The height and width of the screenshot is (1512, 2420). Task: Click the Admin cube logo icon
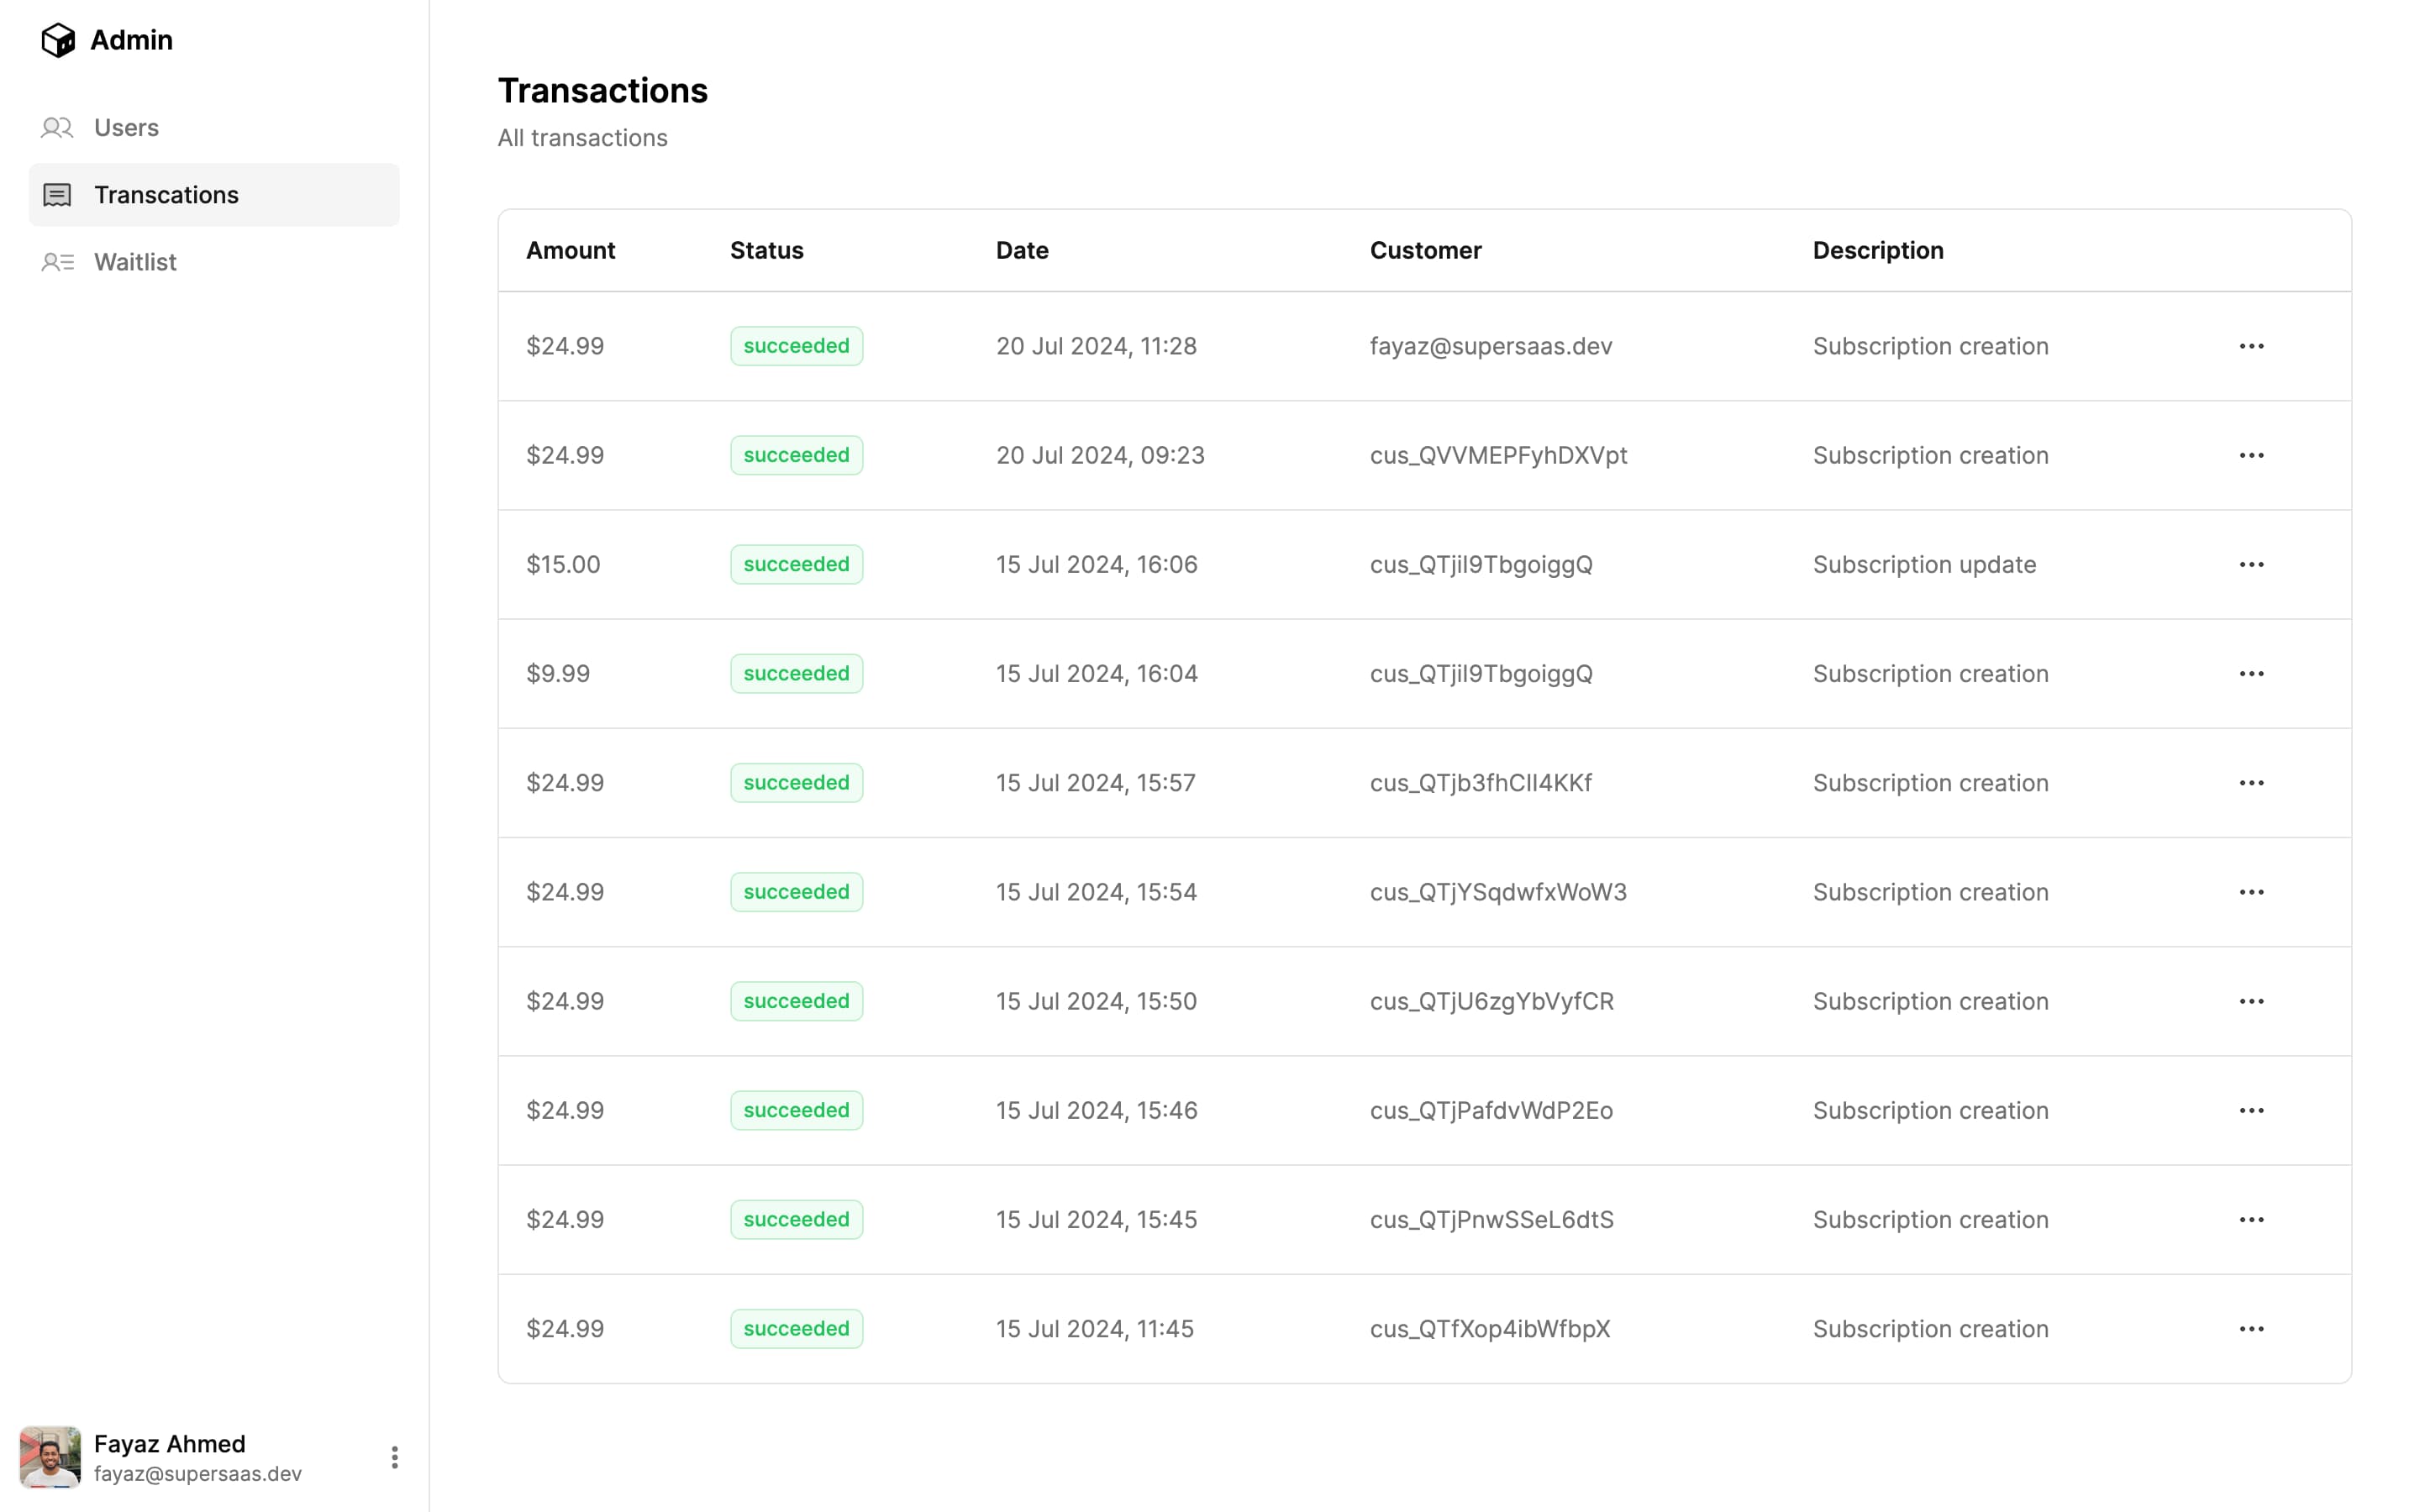click(x=58, y=40)
